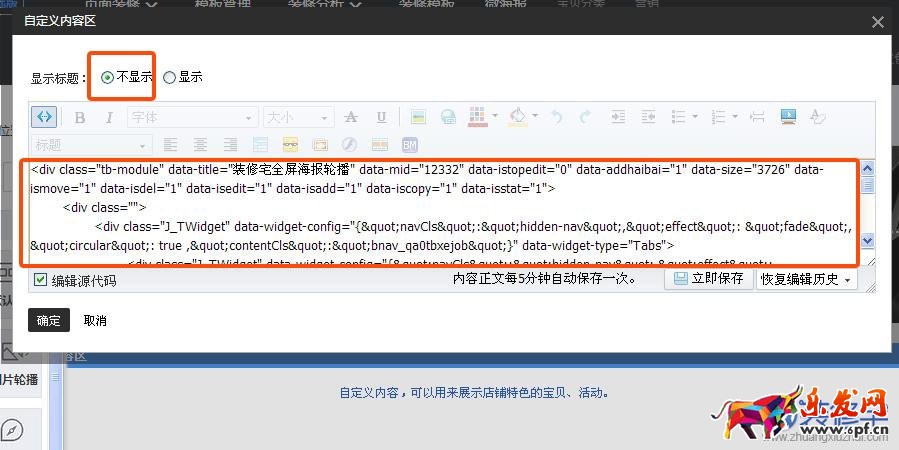Click the BM toolbar icon
Screen dimensions: 899x450
(409, 144)
